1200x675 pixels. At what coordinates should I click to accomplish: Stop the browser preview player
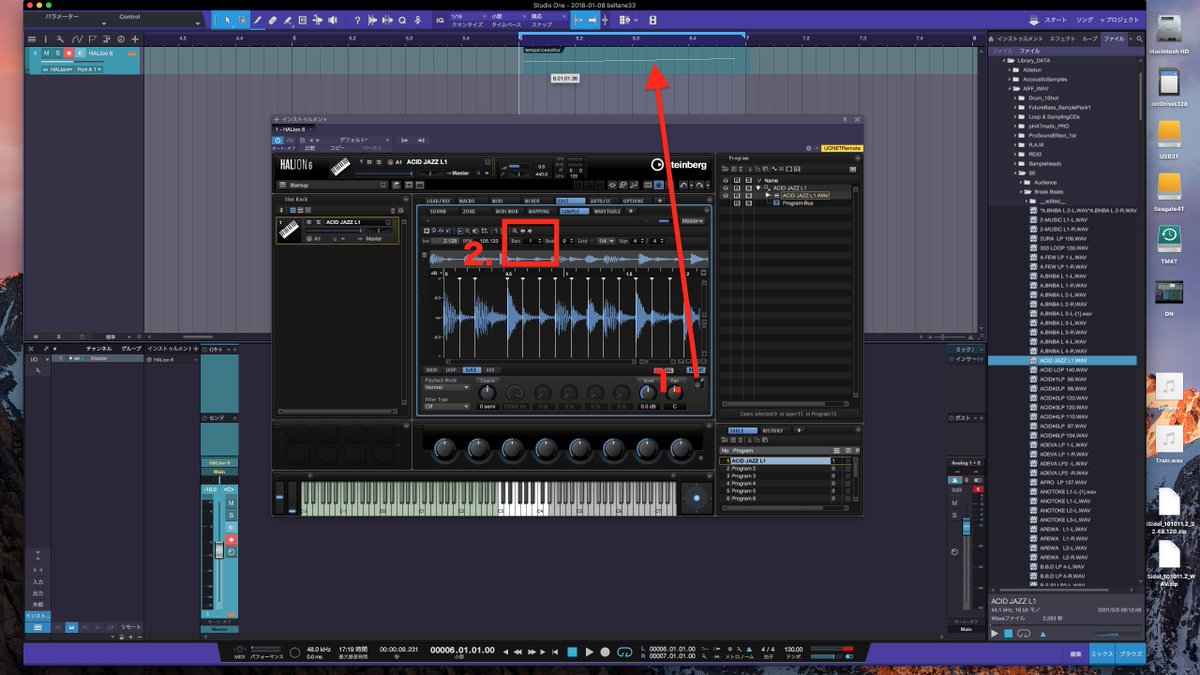[1009, 634]
